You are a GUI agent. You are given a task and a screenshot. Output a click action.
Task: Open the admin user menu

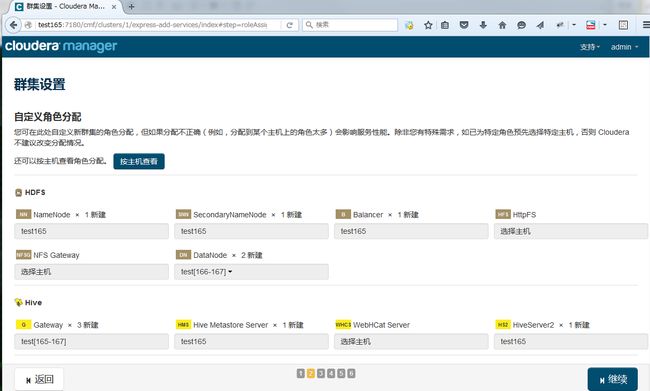pyautogui.click(x=624, y=47)
